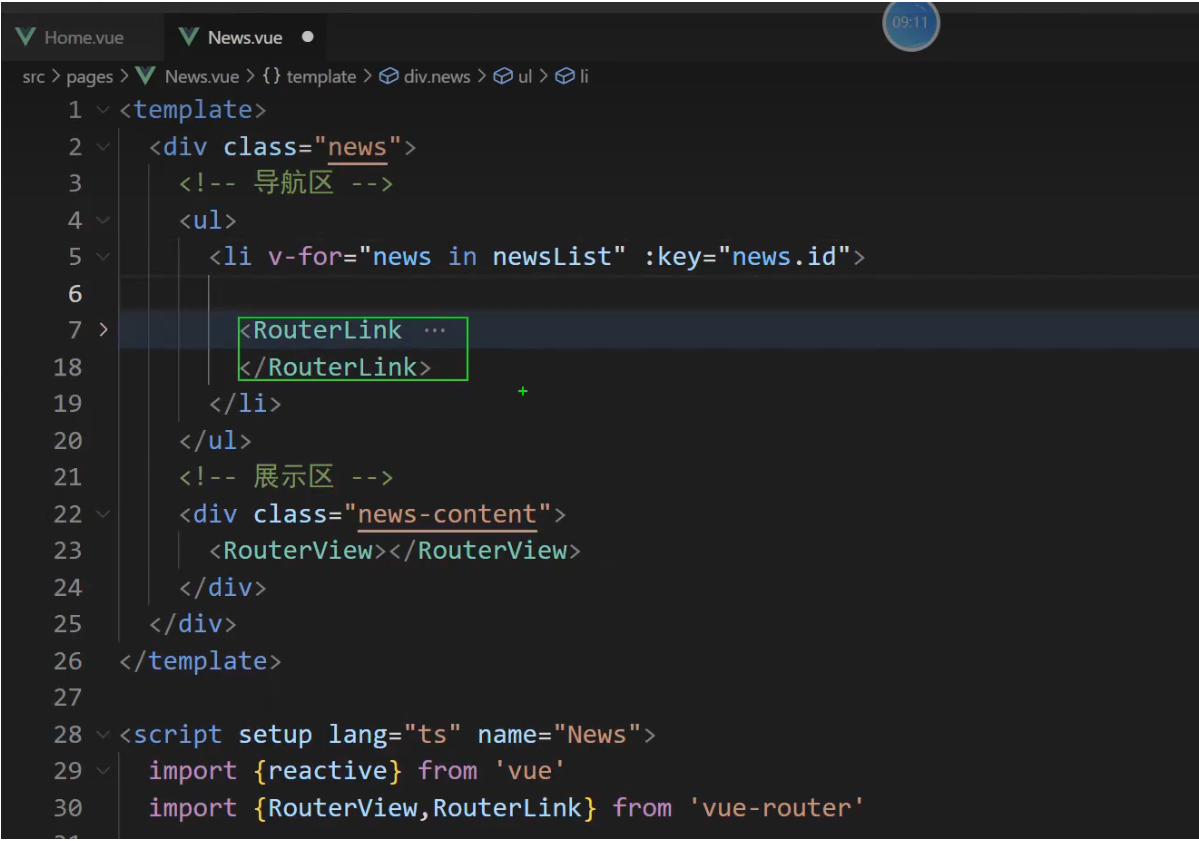This screenshot has height=841, width=1199.
Task: Collapse the import fold at line 29
Action: pyautogui.click(x=102, y=771)
